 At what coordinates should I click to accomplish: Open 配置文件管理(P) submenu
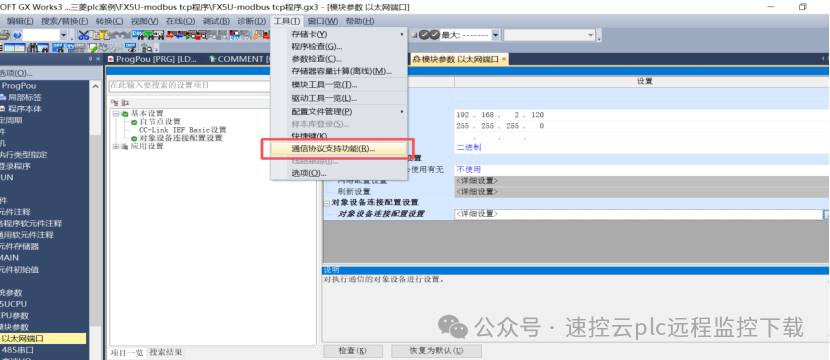coord(339,112)
